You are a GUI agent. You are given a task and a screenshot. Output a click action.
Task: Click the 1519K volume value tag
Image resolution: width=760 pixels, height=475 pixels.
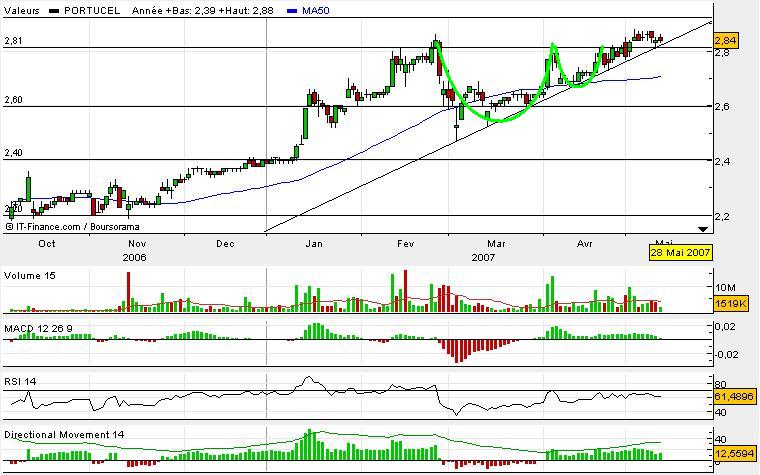(x=731, y=303)
